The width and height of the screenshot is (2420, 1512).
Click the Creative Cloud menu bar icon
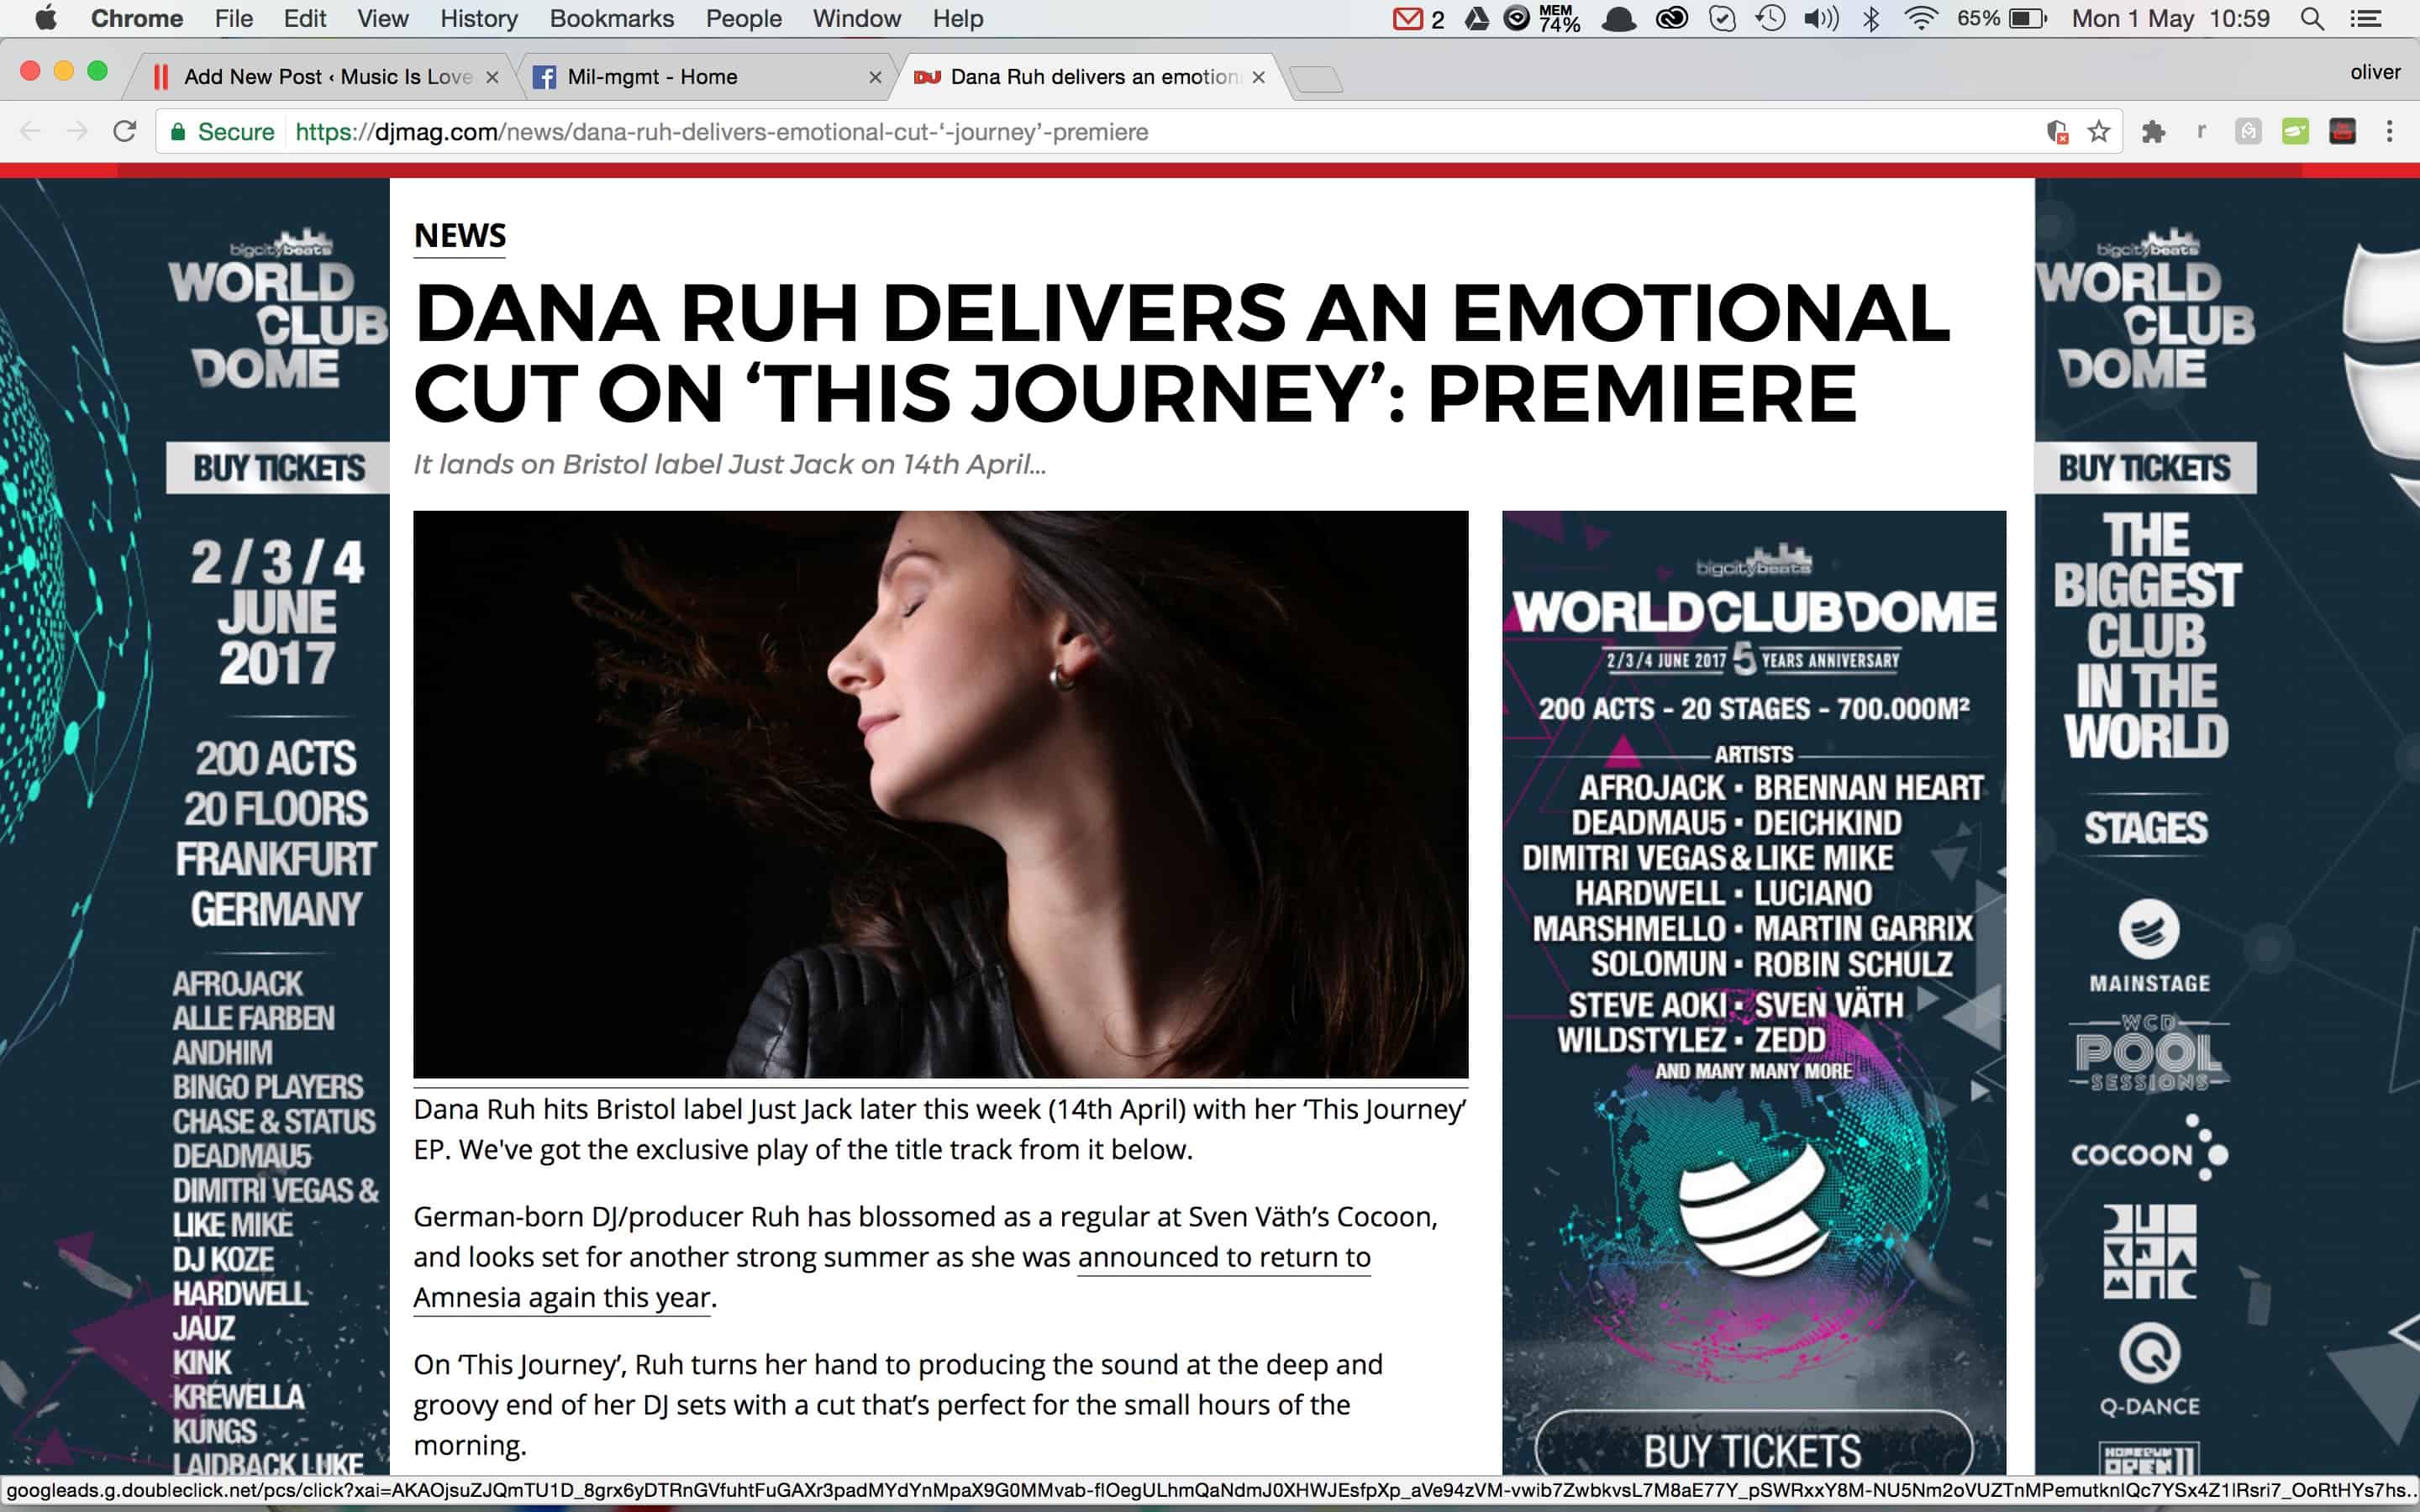(1671, 18)
